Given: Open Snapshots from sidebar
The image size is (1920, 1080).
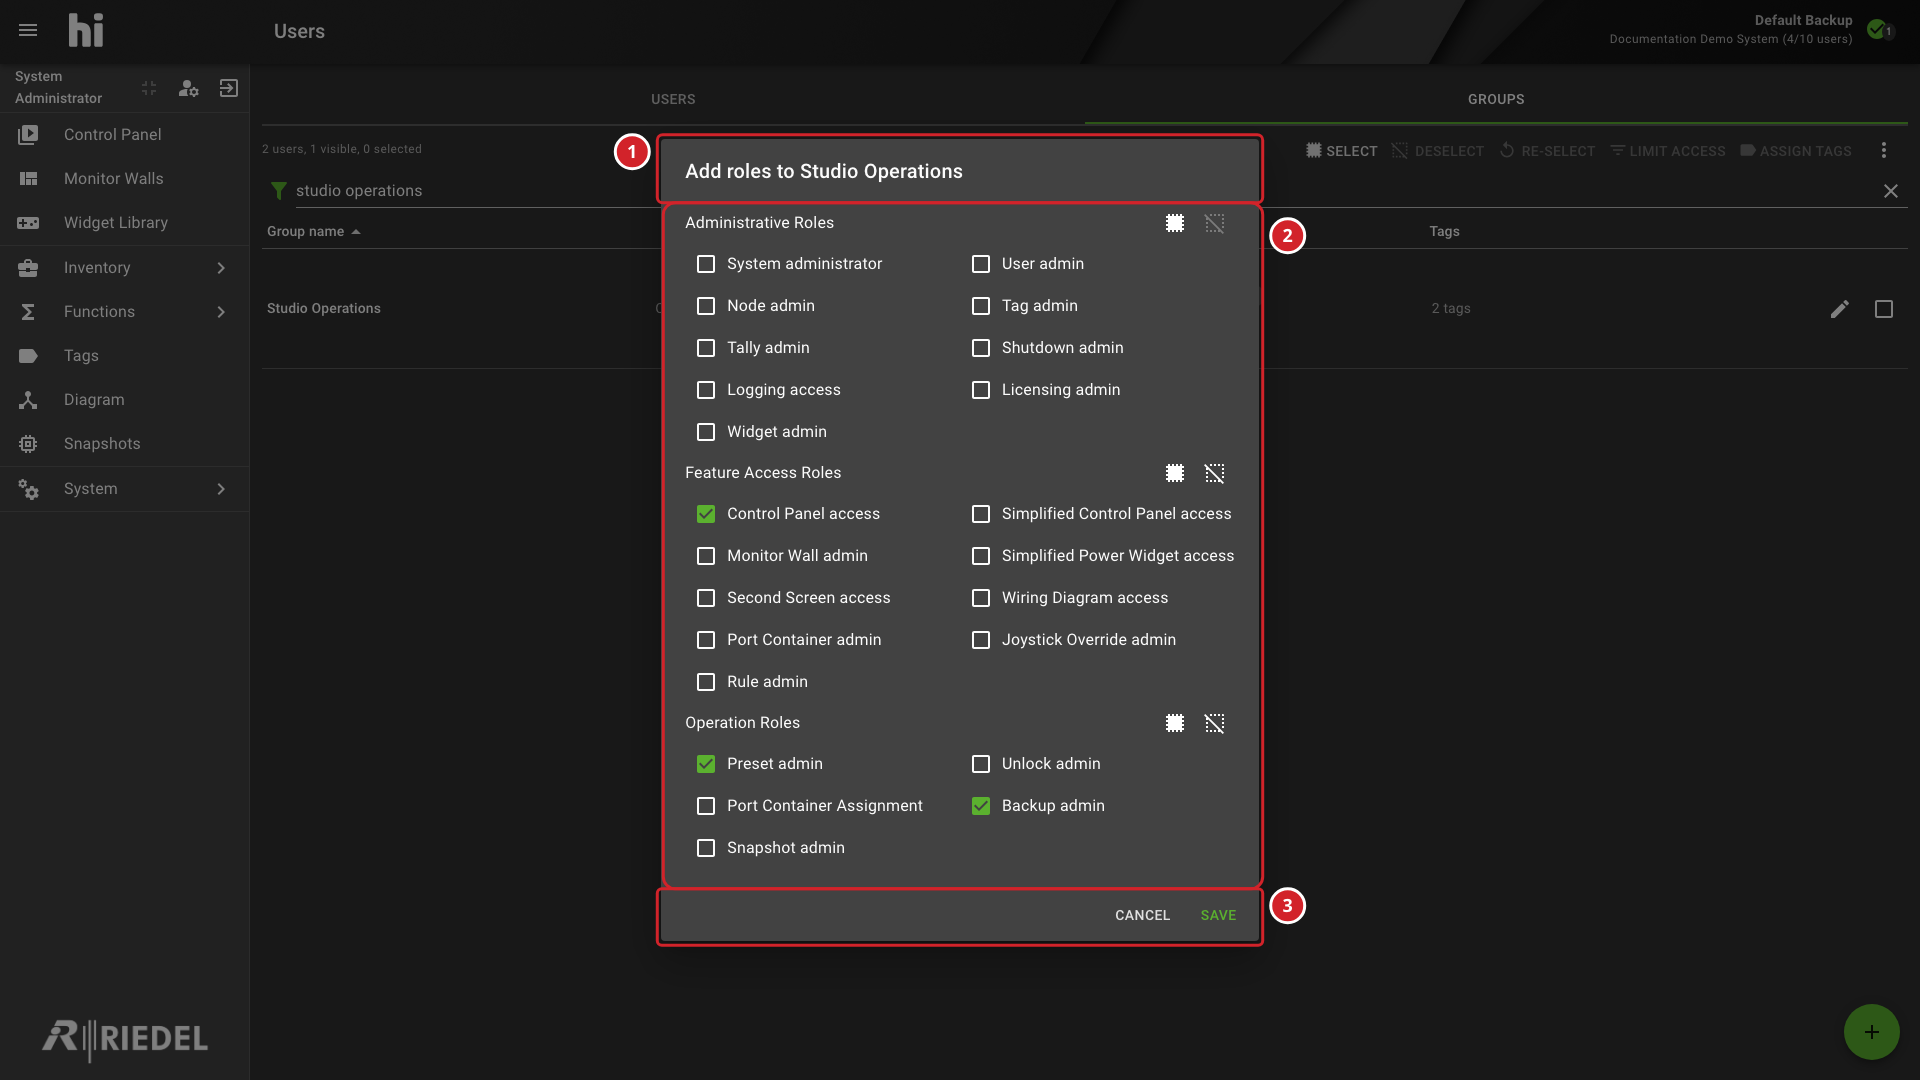Looking at the screenshot, I should [x=124, y=444].
